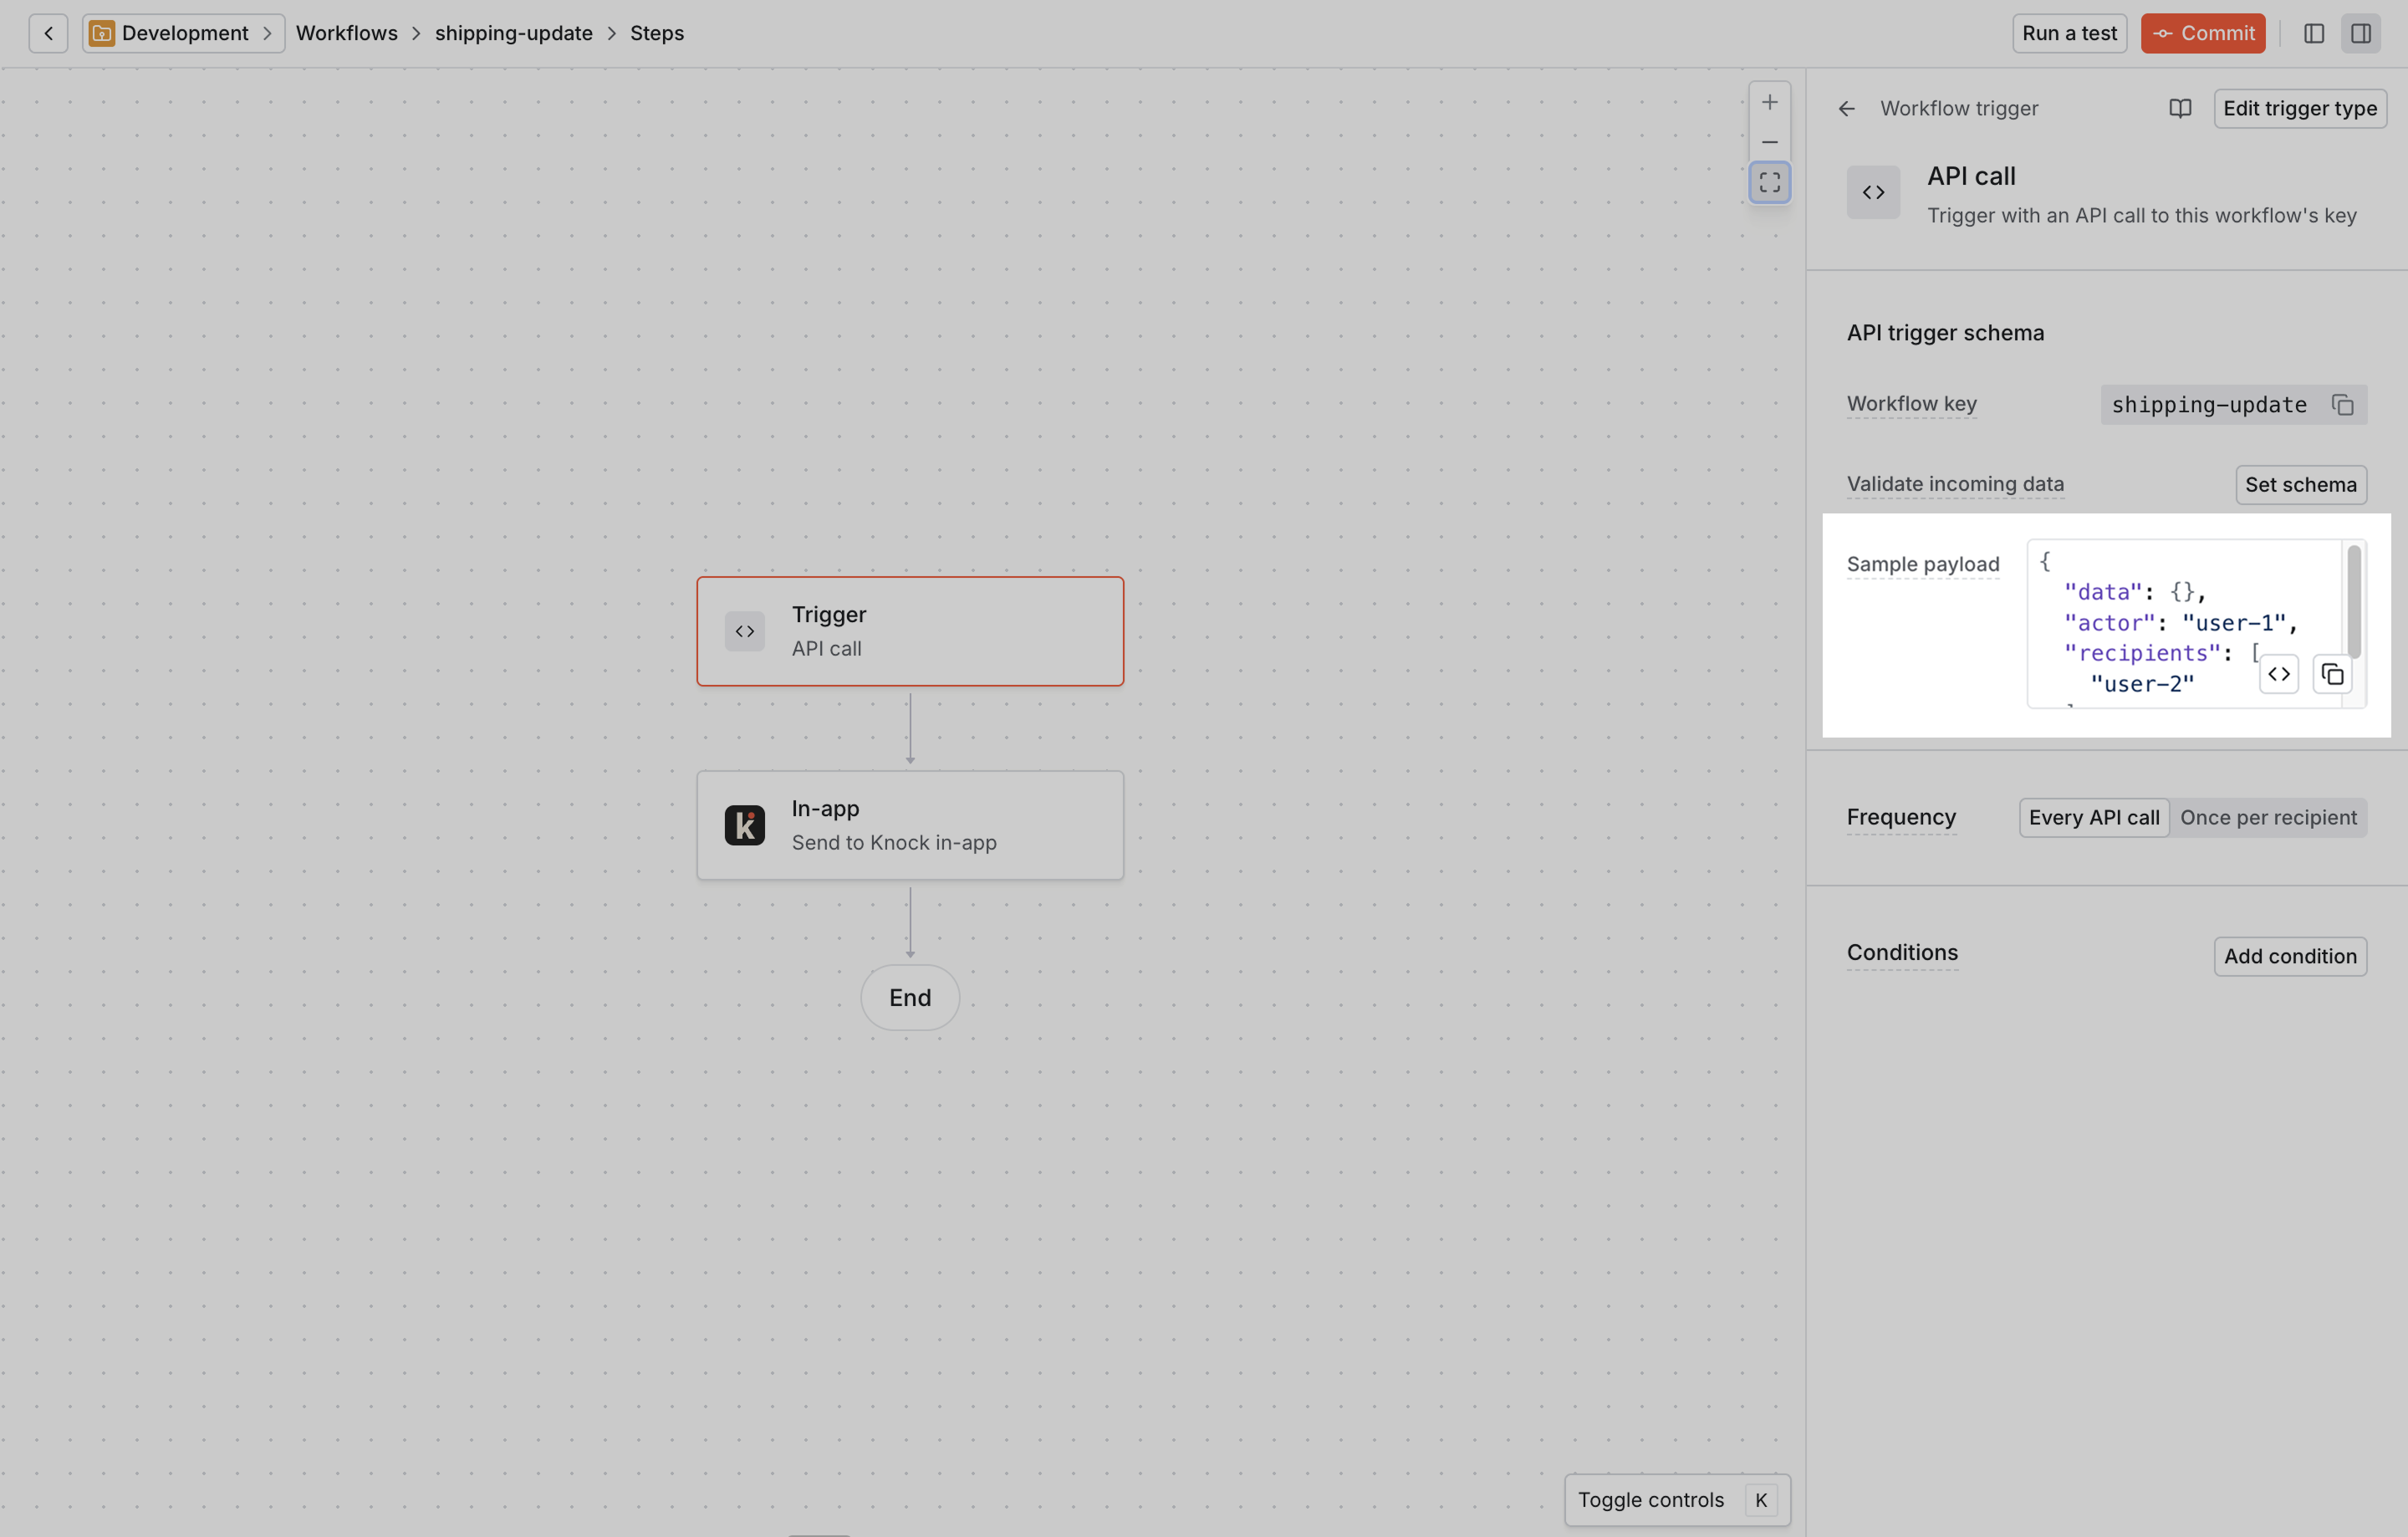Copy the sample payload code
Image resolution: width=2408 pixels, height=1537 pixels.
coord(2332,674)
